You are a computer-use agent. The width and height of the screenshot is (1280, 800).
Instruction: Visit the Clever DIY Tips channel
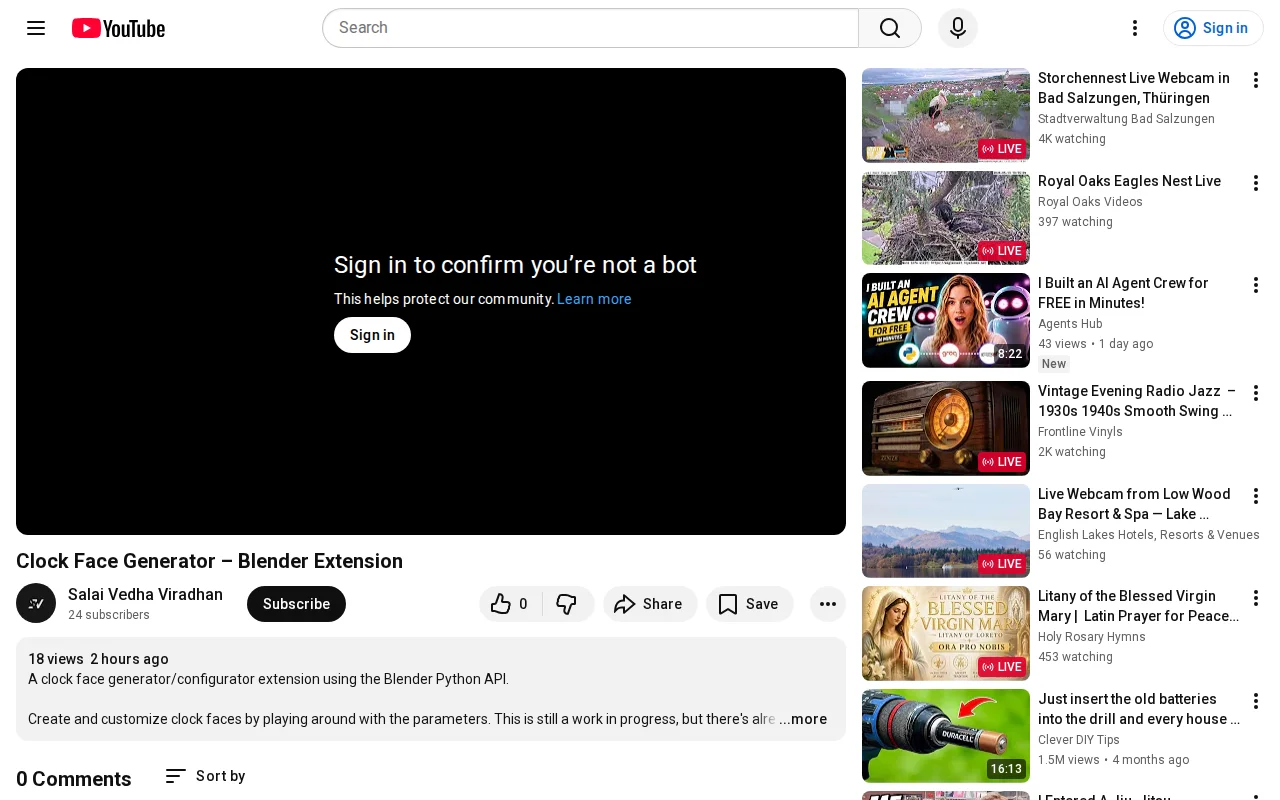1079,740
